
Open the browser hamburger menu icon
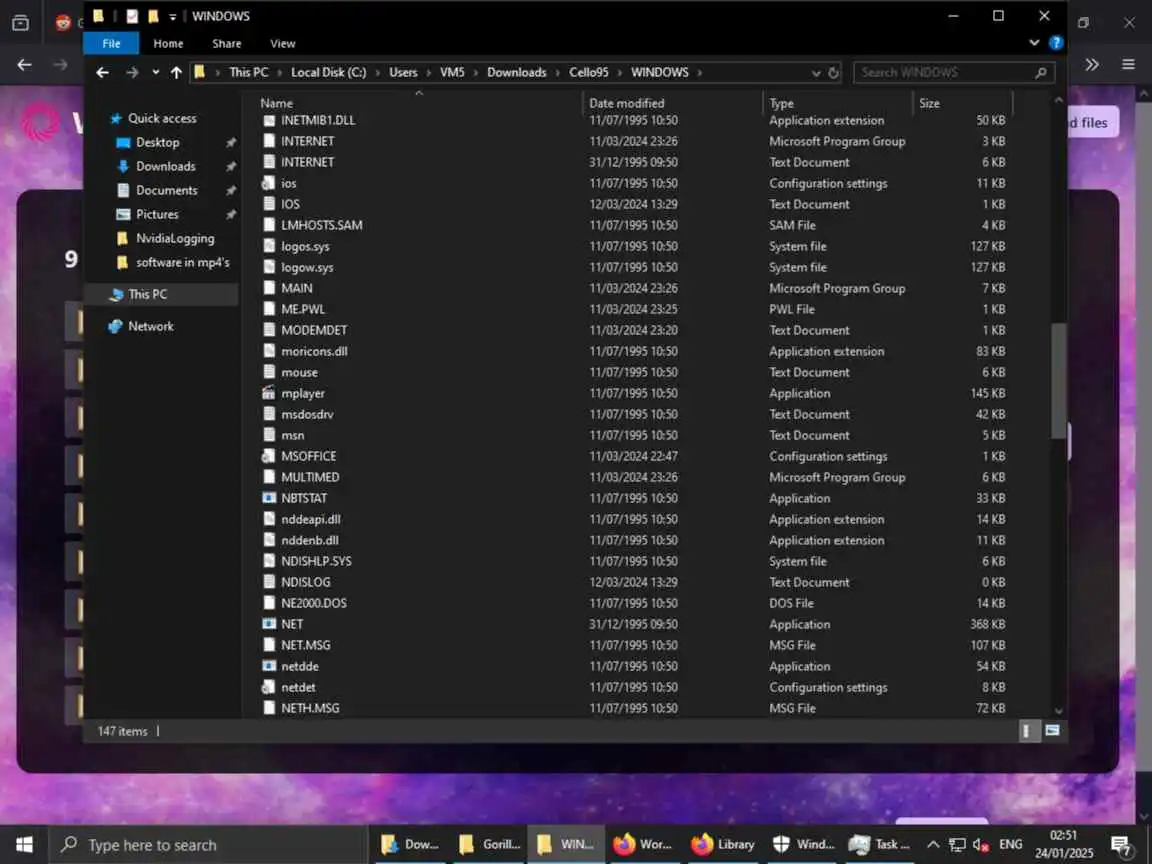point(1128,65)
